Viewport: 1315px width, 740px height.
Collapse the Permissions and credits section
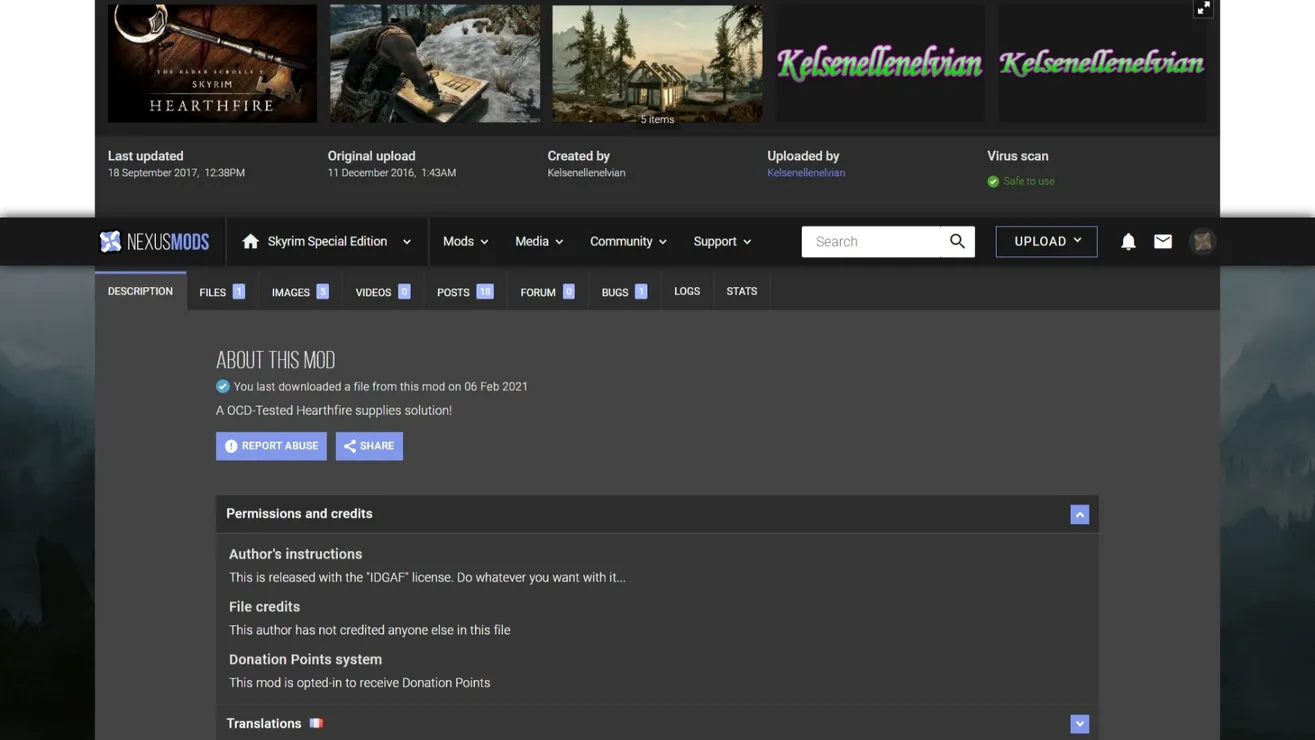pyautogui.click(x=1079, y=514)
